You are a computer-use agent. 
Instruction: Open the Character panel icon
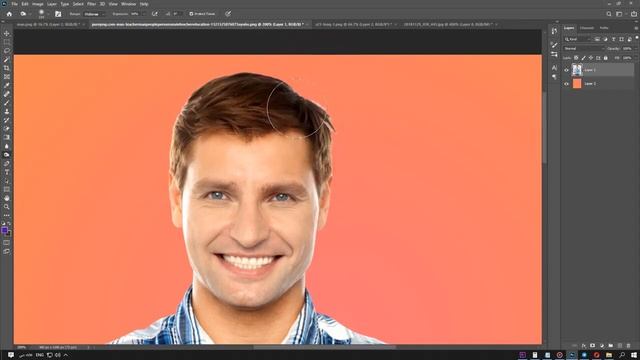coord(554,68)
